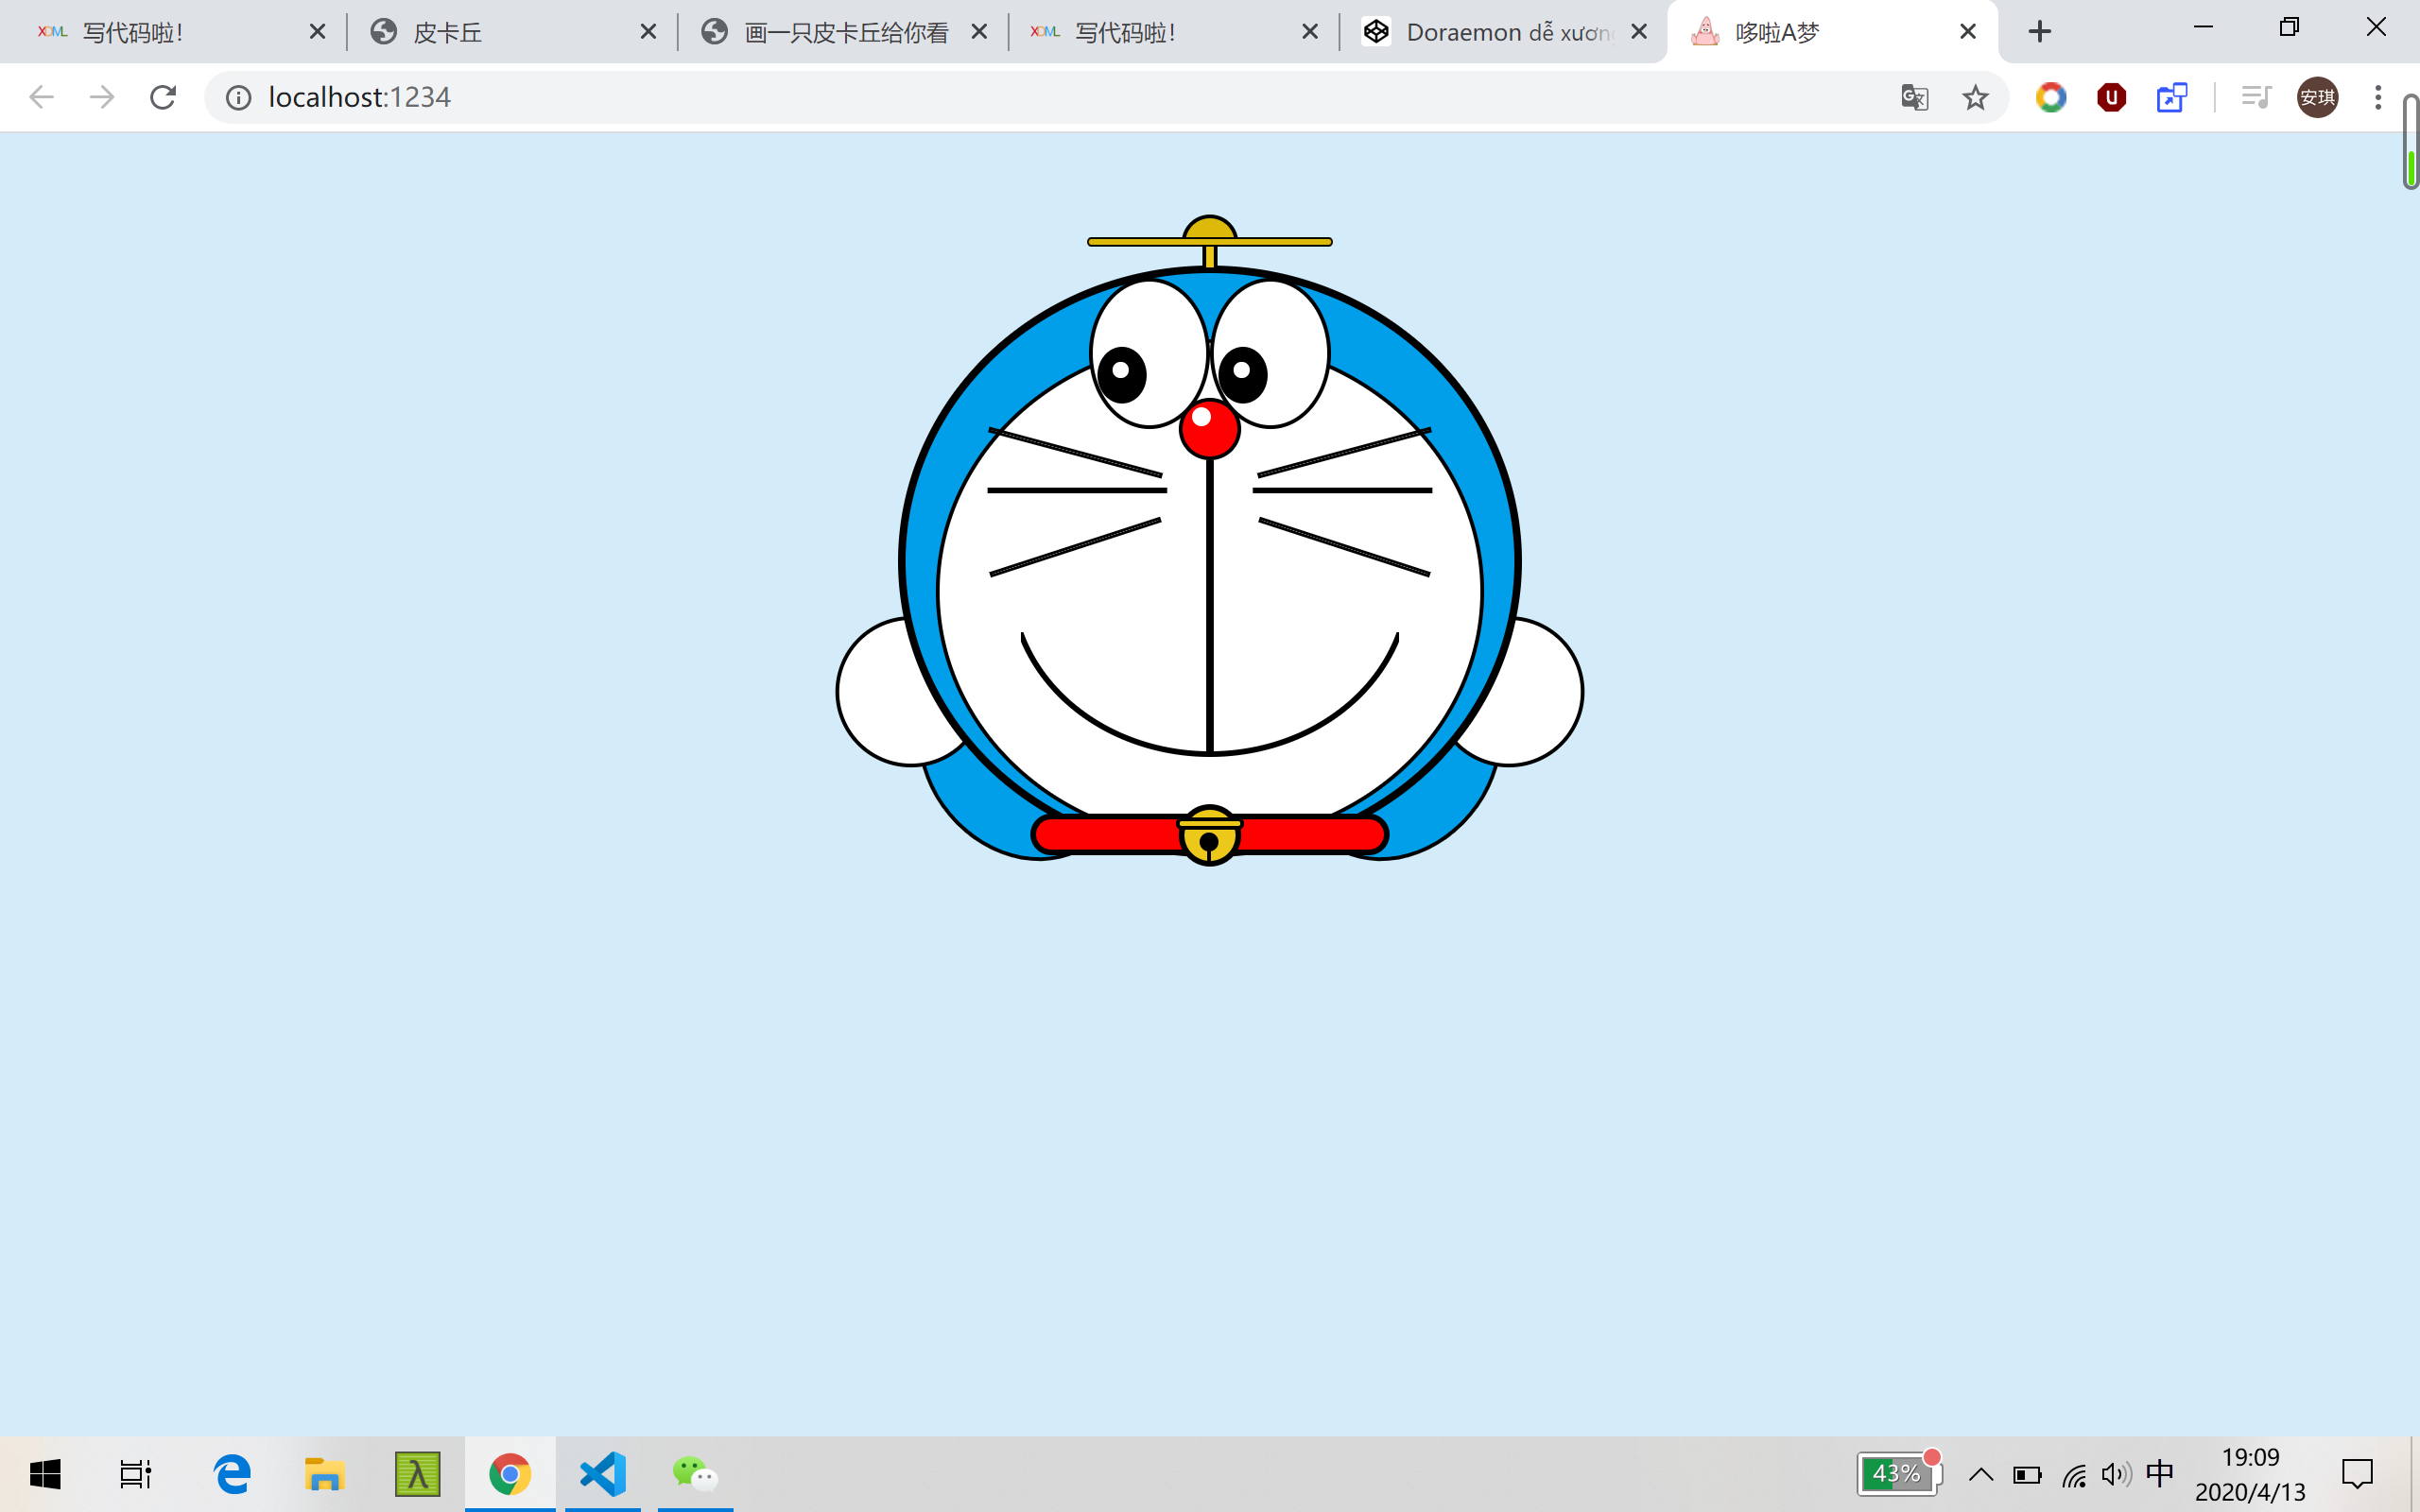Open a new tab with plus button
This screenshot has width=2420, height=1512.
pyautogui.click(x=2040, y=32)
